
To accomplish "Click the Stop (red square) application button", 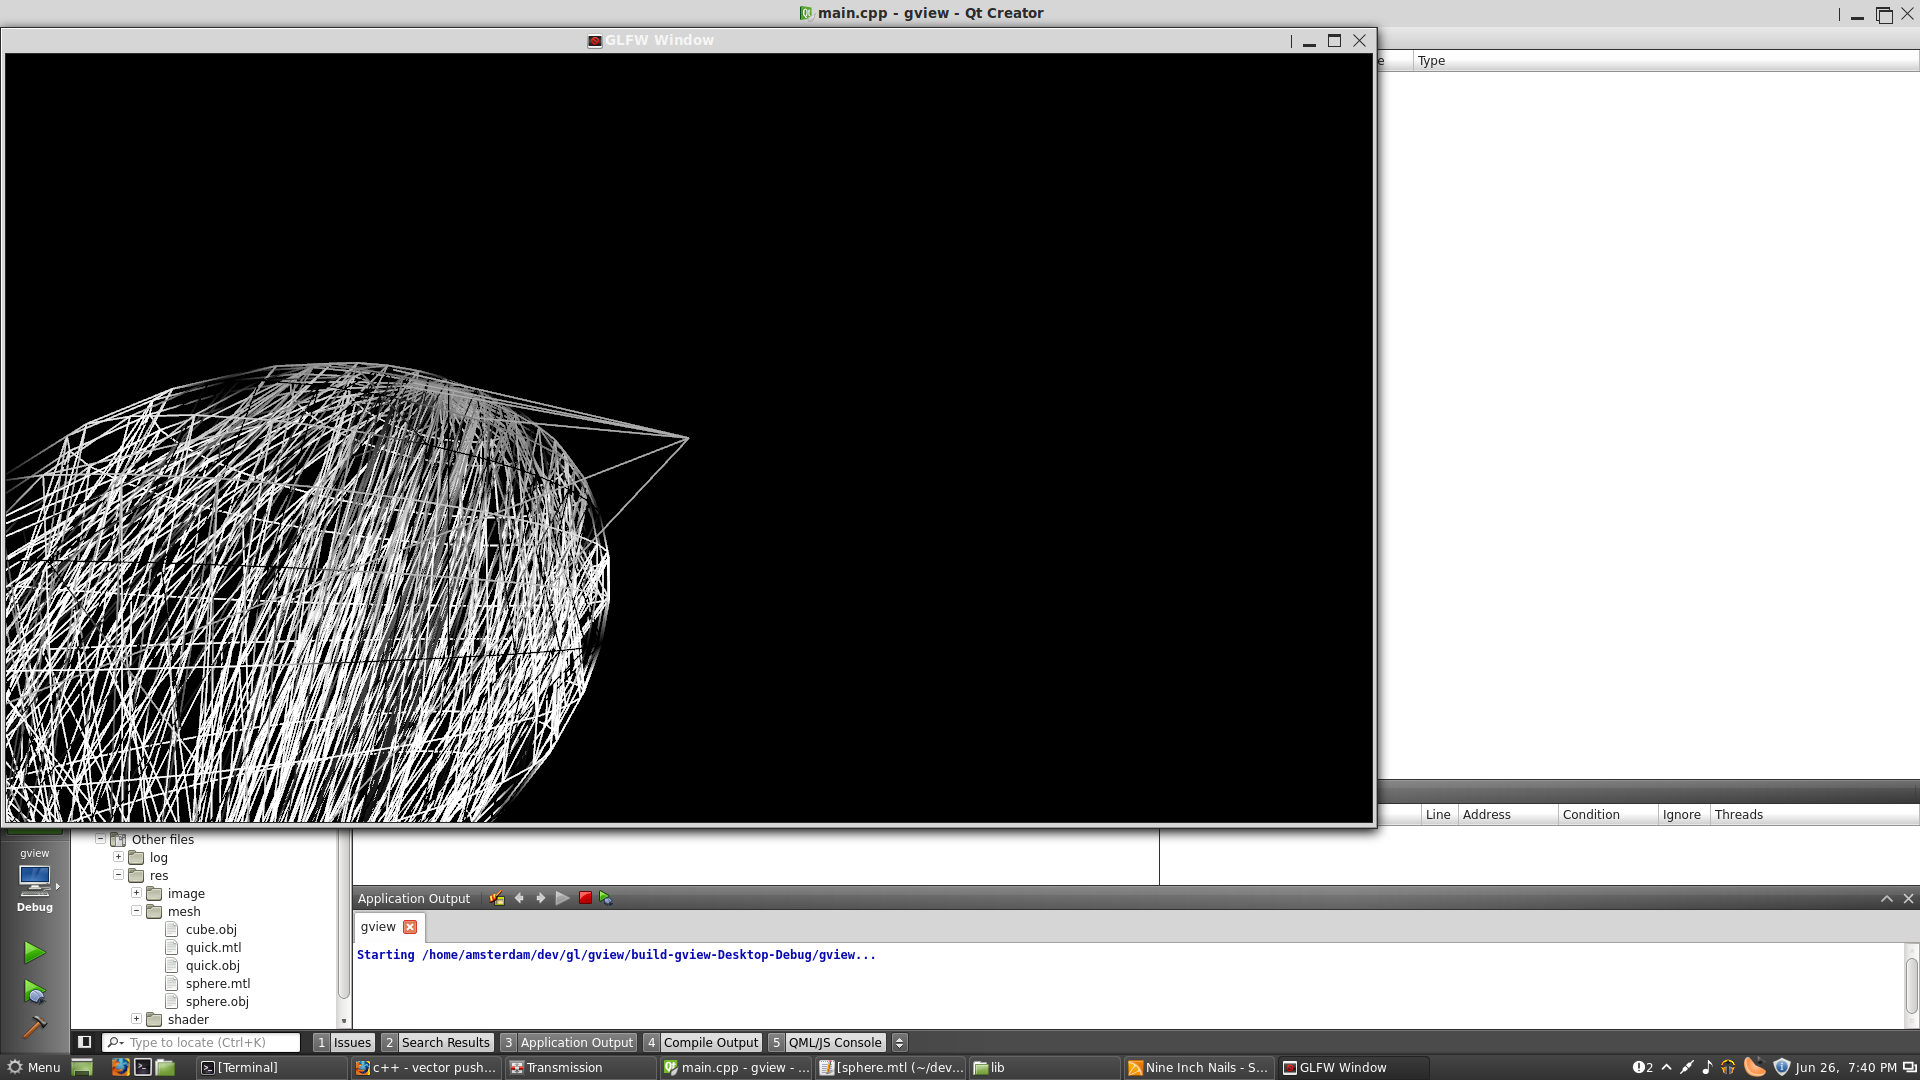I will click(x=584, y=898).
